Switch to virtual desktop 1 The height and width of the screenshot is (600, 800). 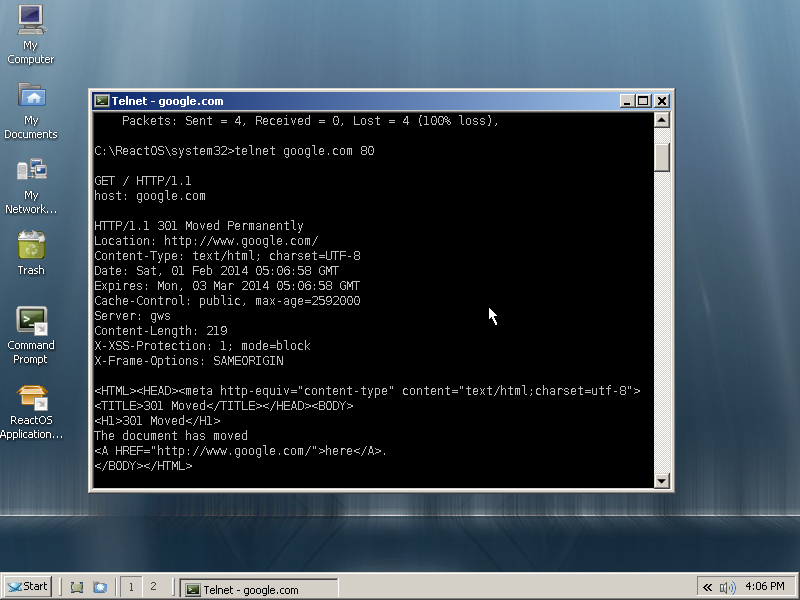pyautogui.click(x=131, y=587)
